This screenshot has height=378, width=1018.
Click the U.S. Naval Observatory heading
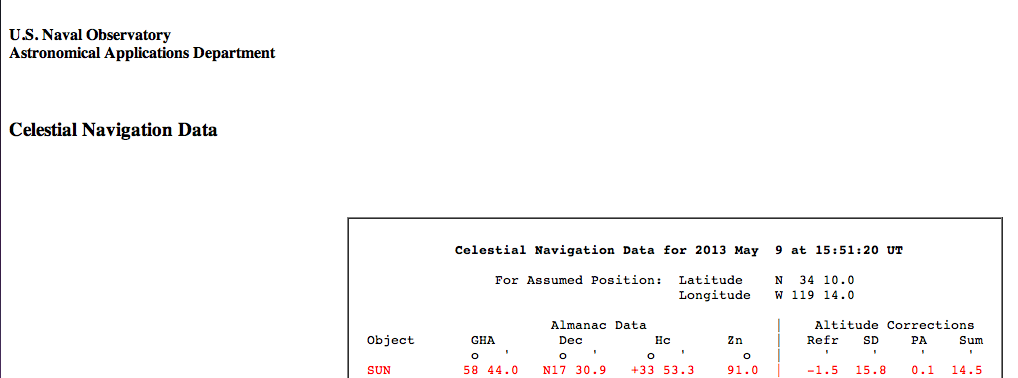coord(90,35)
